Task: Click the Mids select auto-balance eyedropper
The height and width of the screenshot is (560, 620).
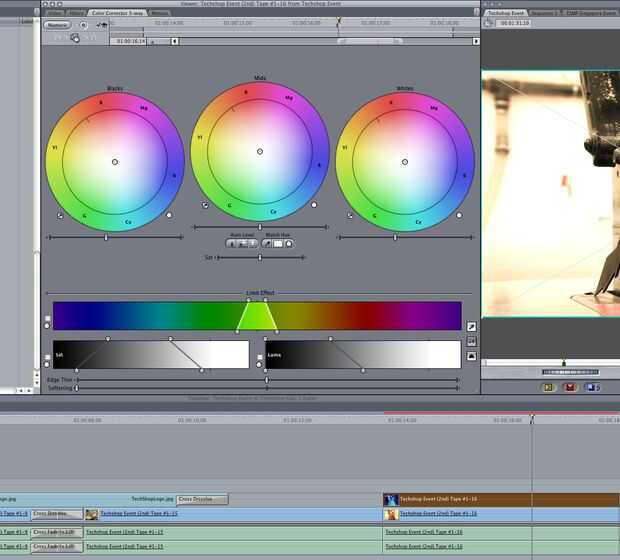Action: 206,206
